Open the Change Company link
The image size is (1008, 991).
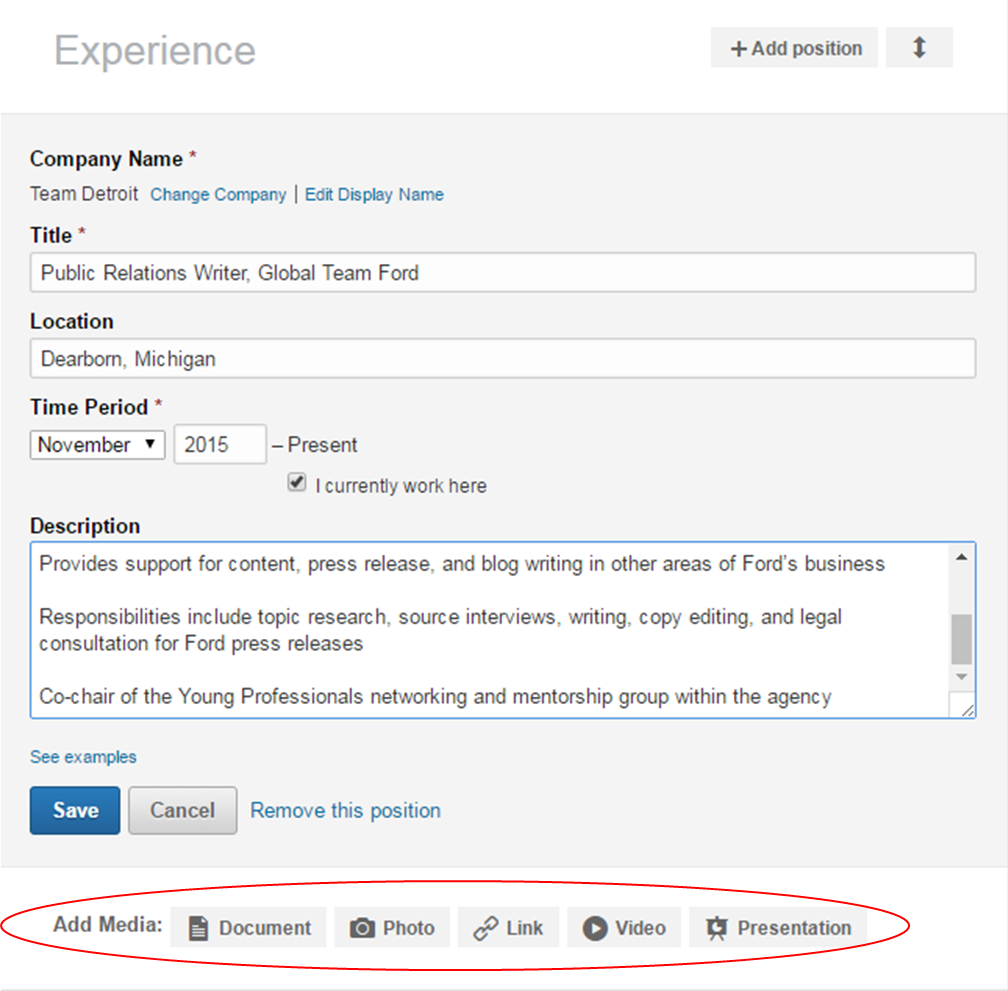[218, 194]
